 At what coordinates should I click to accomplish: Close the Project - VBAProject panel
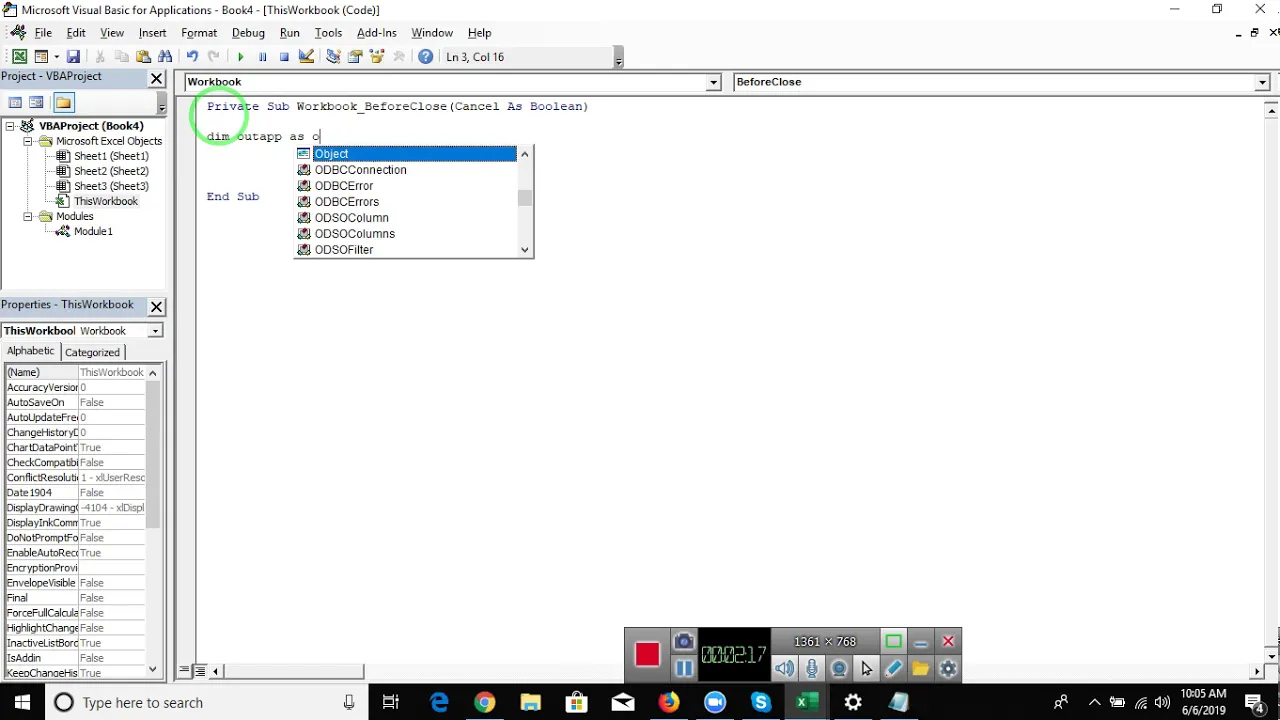tap(157, 78)
